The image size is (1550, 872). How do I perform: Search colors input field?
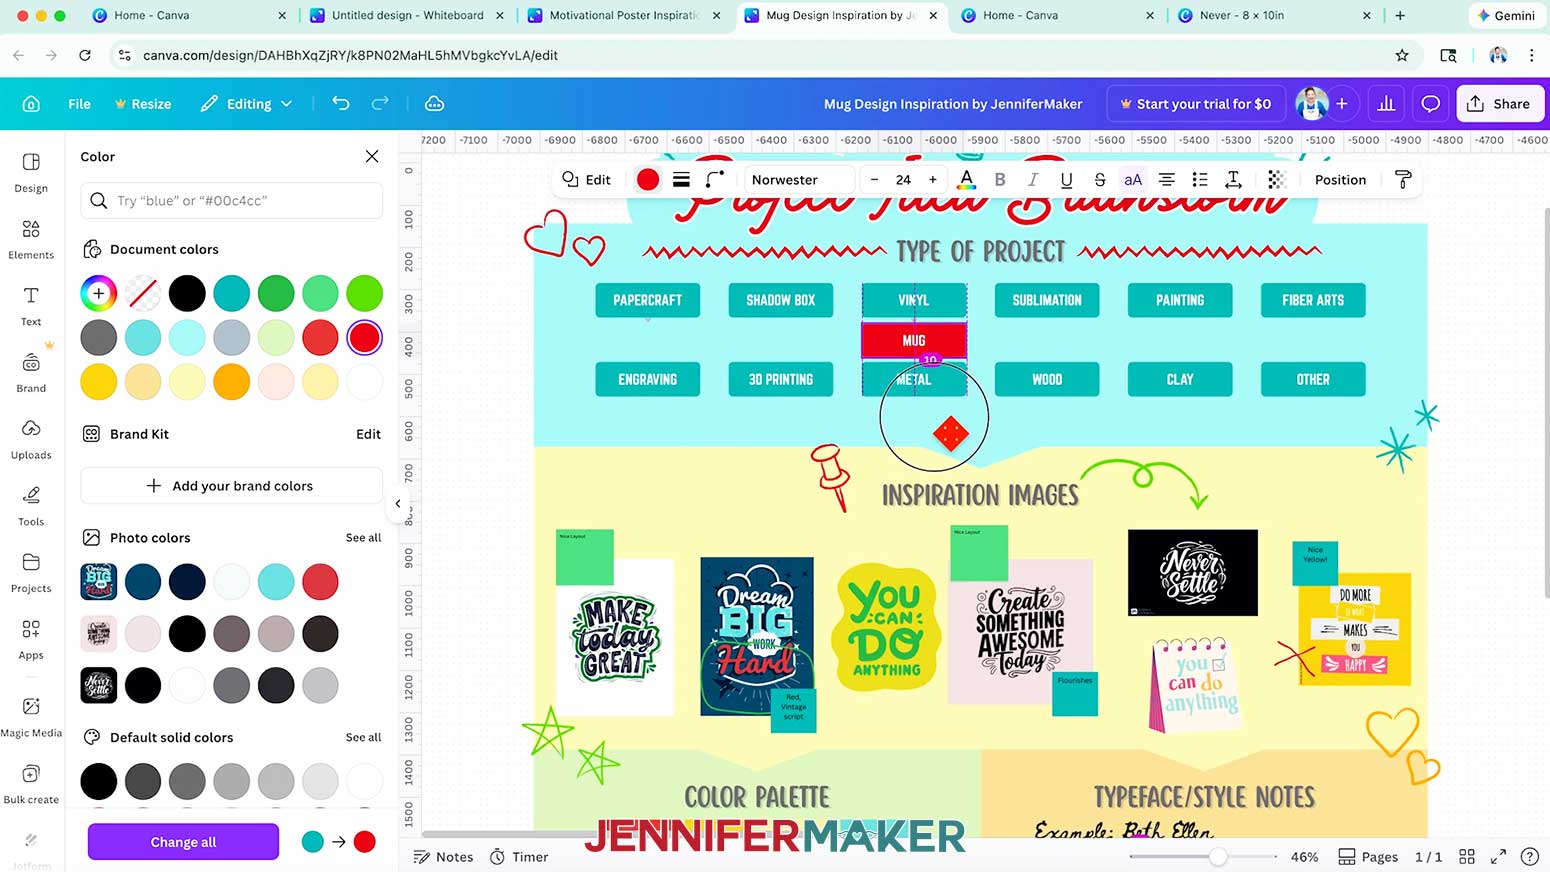click(231, 201)
